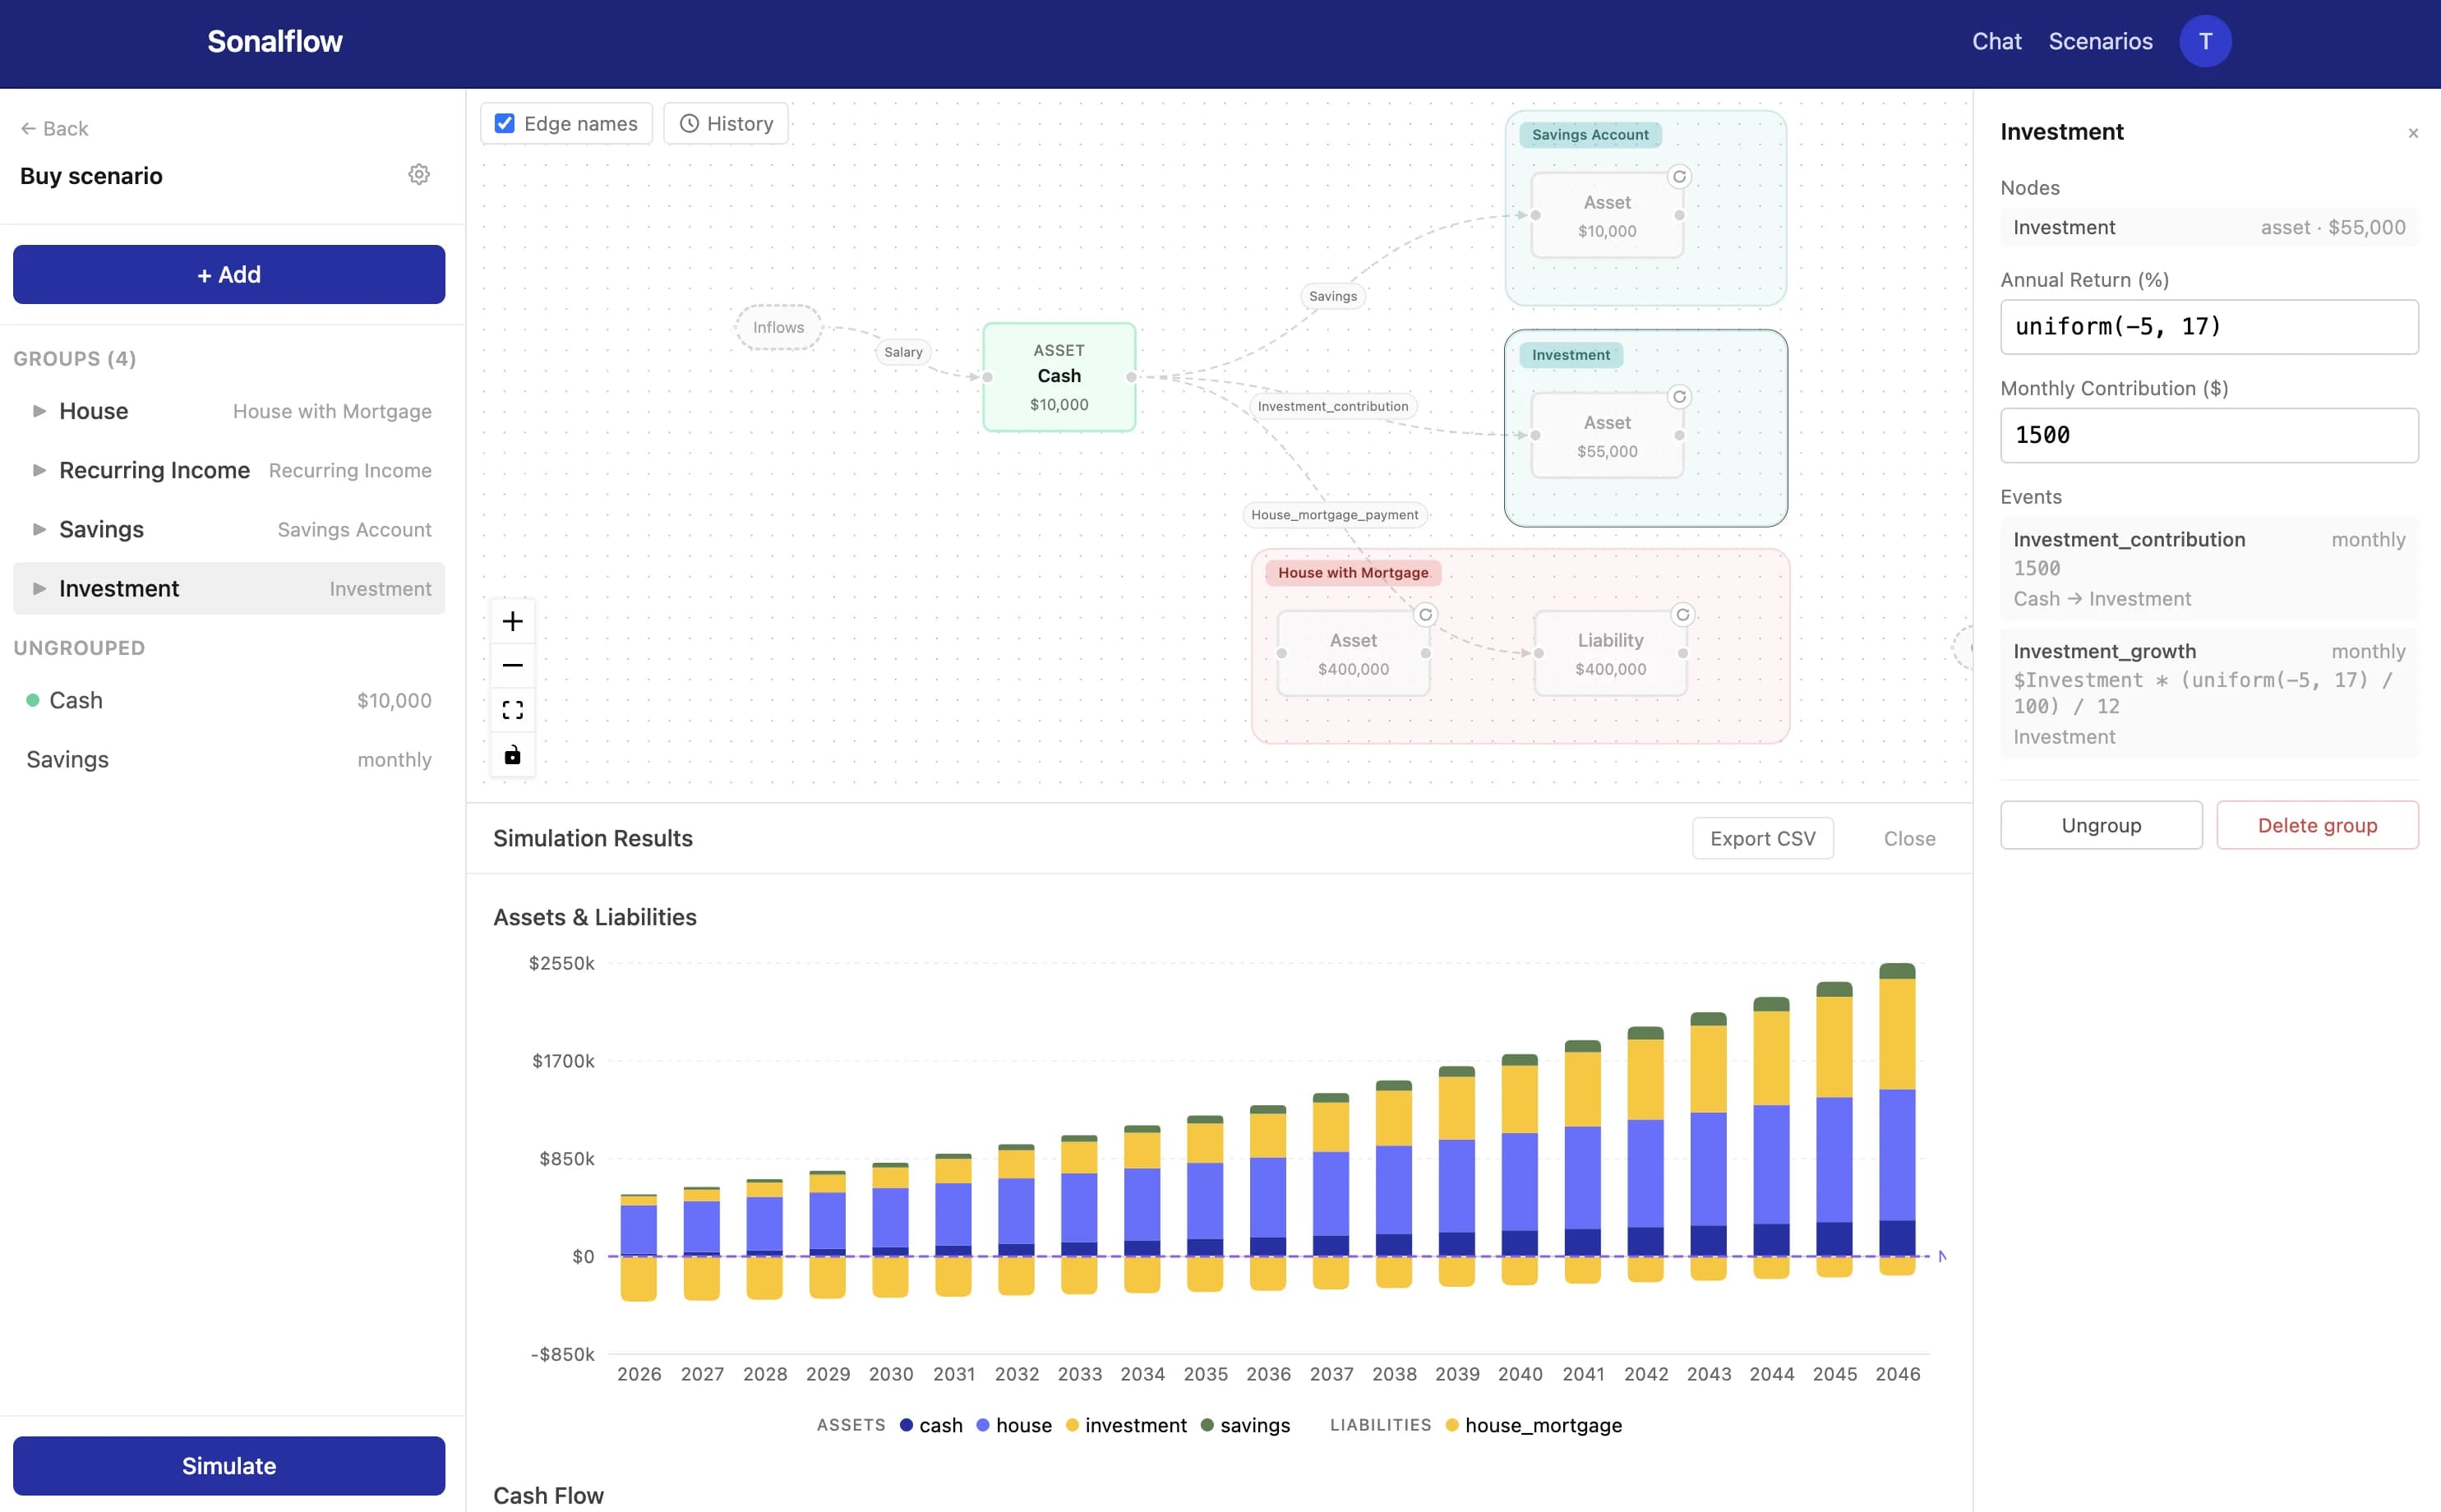Expand the House group
This screenshot has height=1512, width=2441.
(40, 411)
